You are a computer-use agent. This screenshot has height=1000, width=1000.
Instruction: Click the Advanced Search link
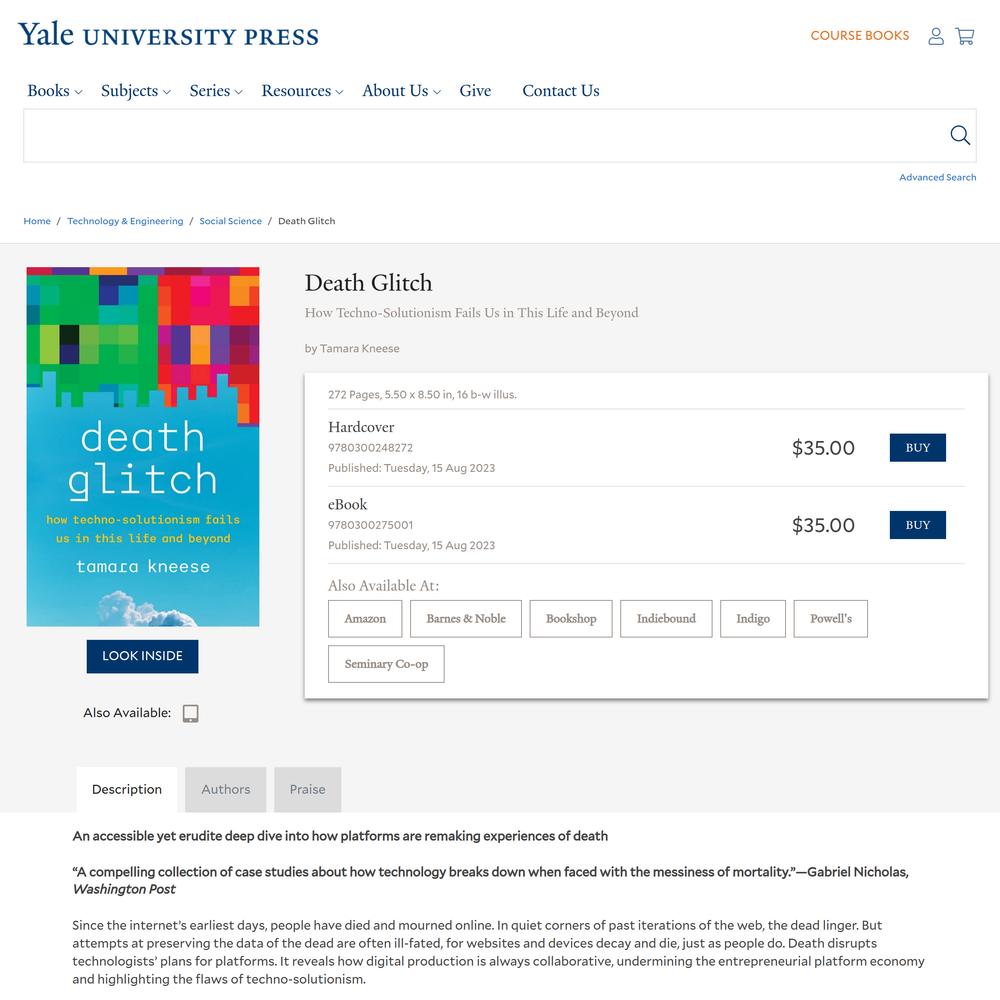tap(938, 177)
